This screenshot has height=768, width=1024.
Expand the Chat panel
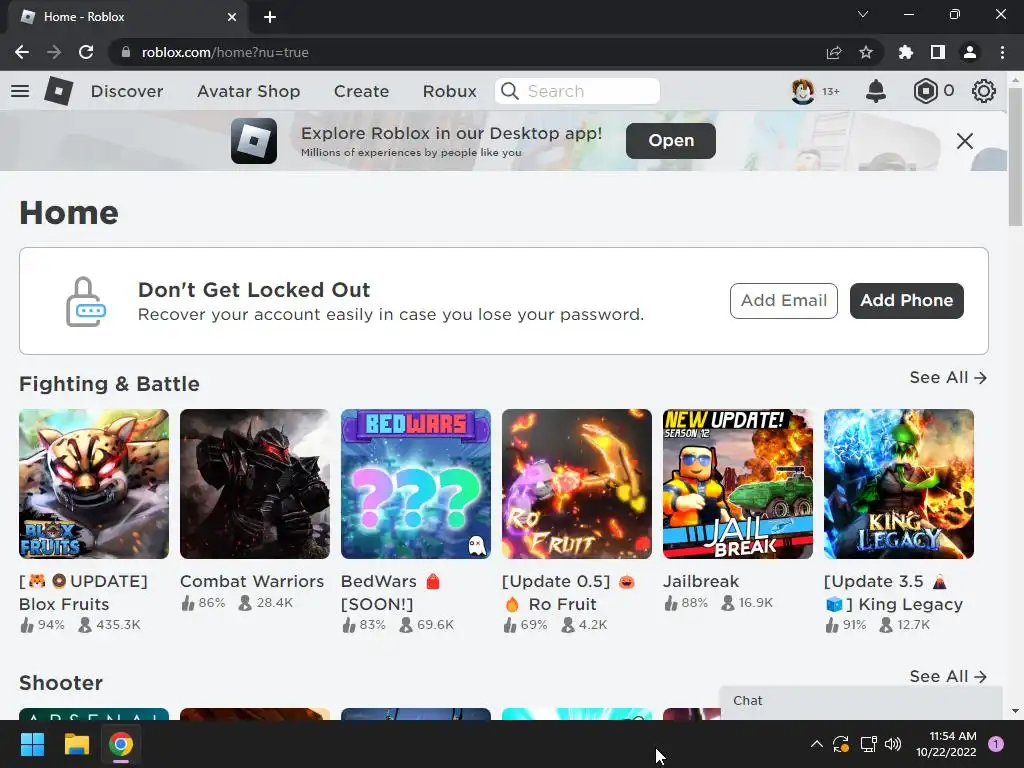[861, 702]
